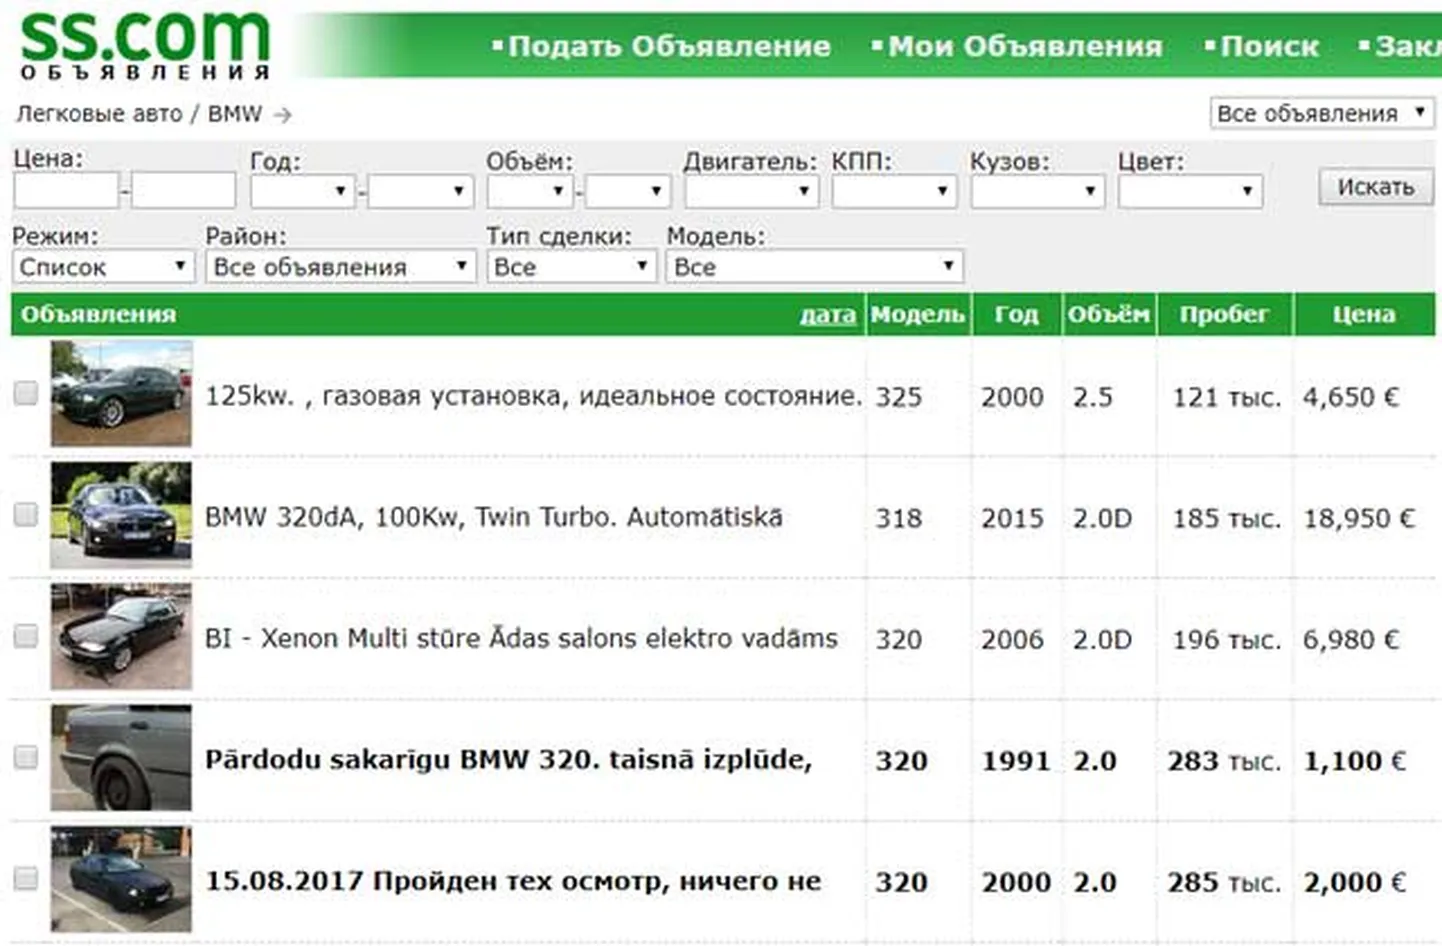This screenshot has height=946, width=1442.
Task: Click the price 4,650 €
Action: point(1350,397)
